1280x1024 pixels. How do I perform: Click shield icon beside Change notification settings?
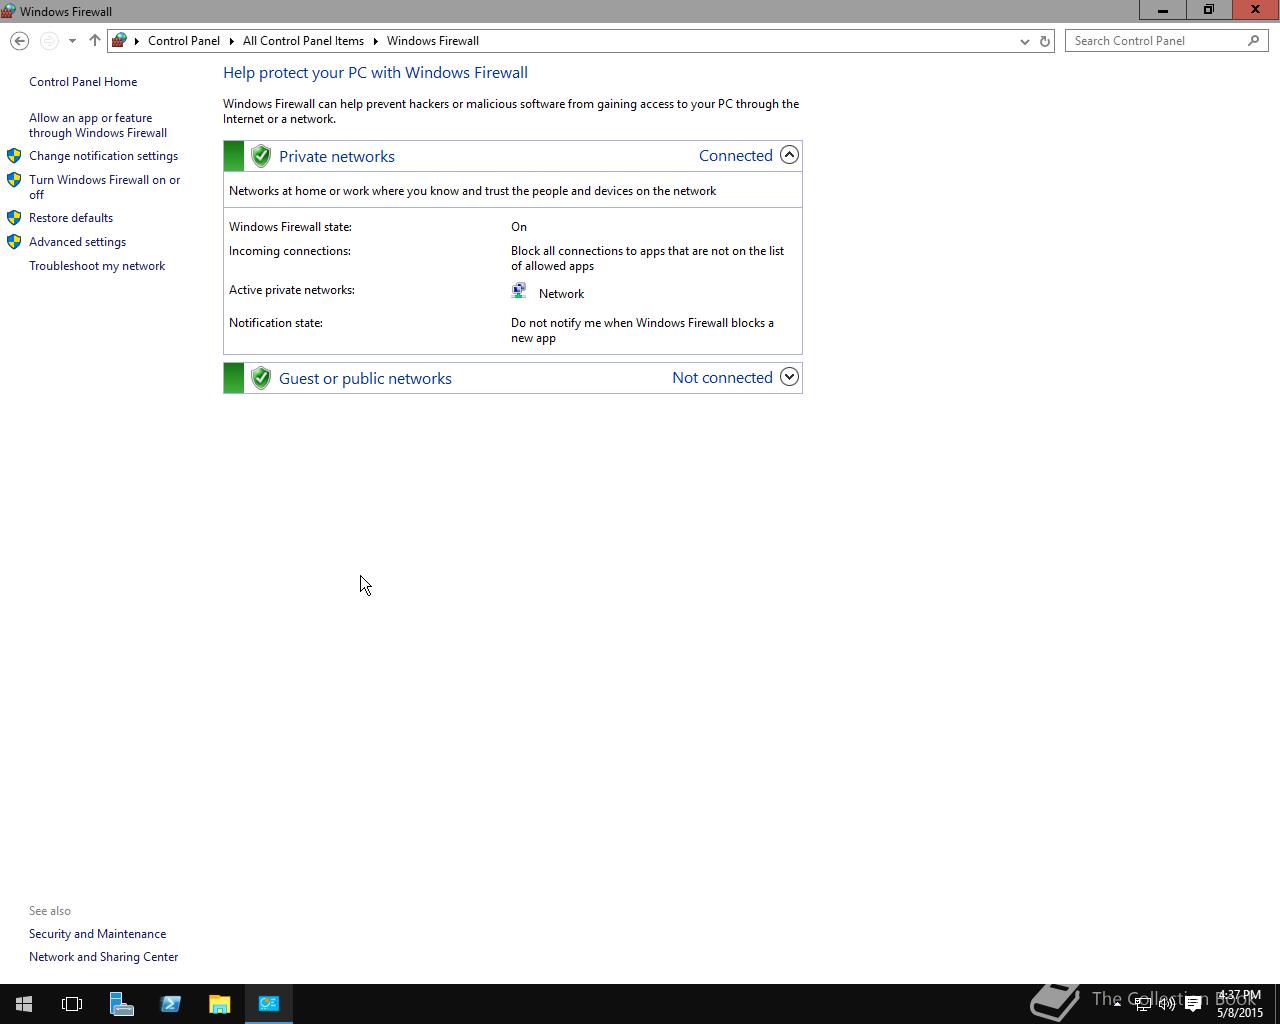(14, 156)
